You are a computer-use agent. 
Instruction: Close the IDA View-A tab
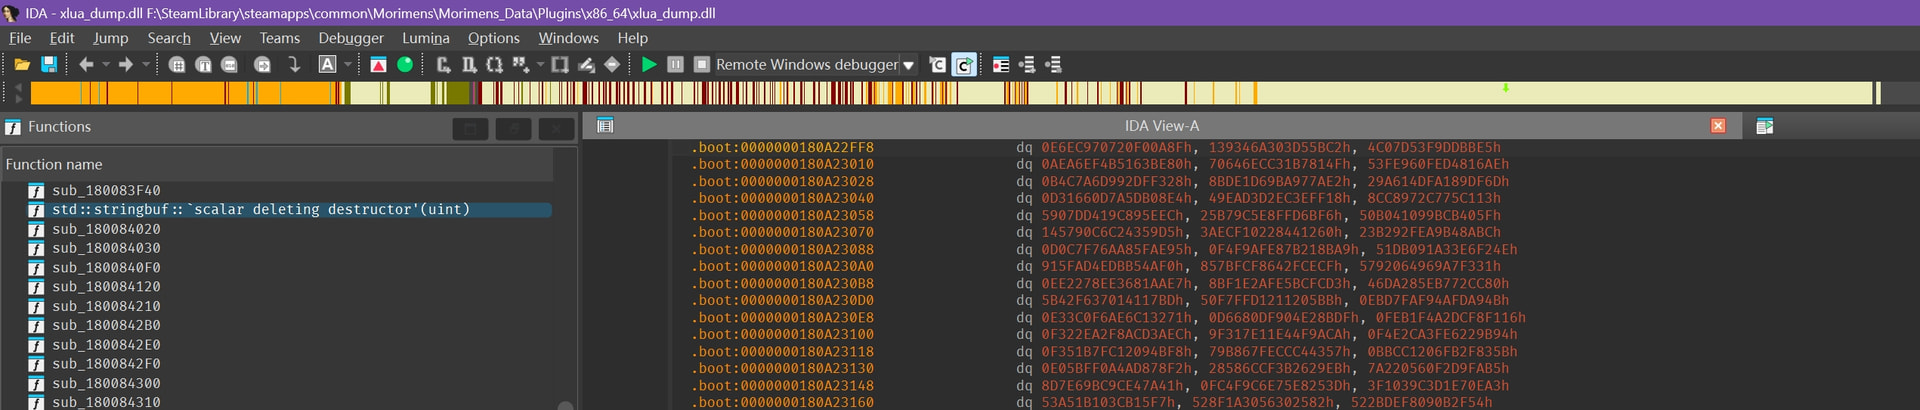point(1718,126)
